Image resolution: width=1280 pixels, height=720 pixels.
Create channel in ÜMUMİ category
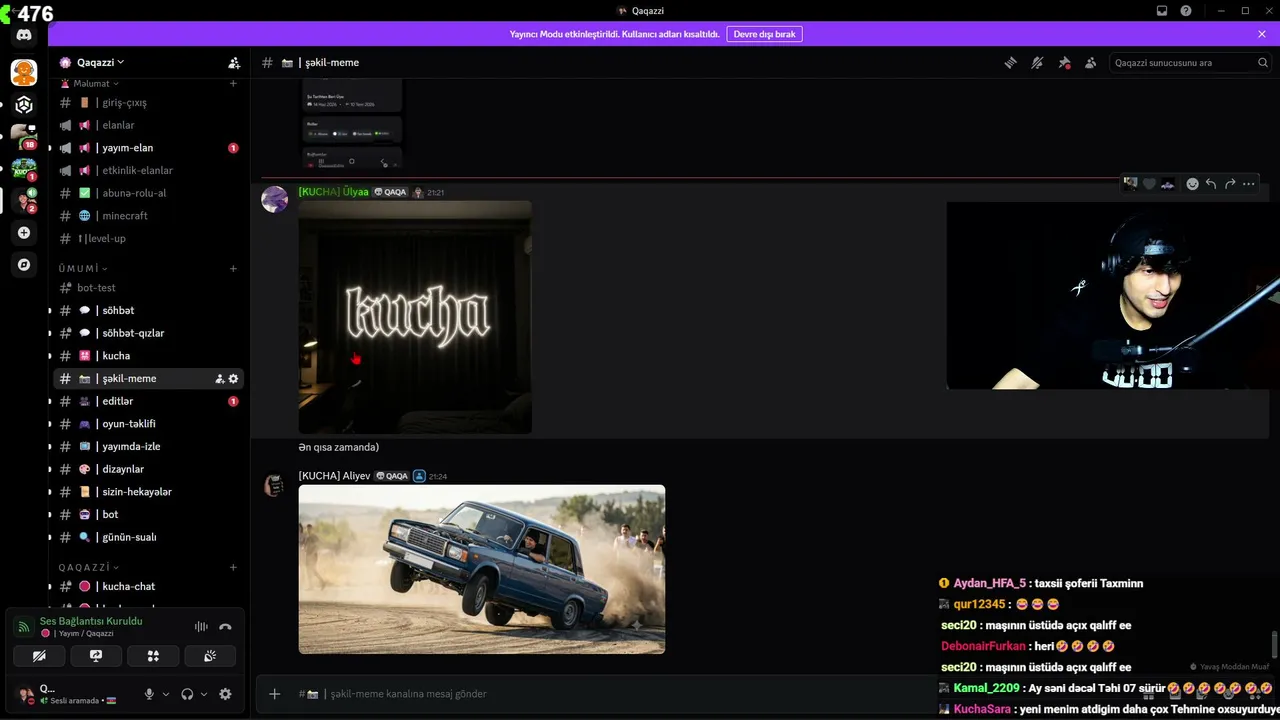click(233, 268)
